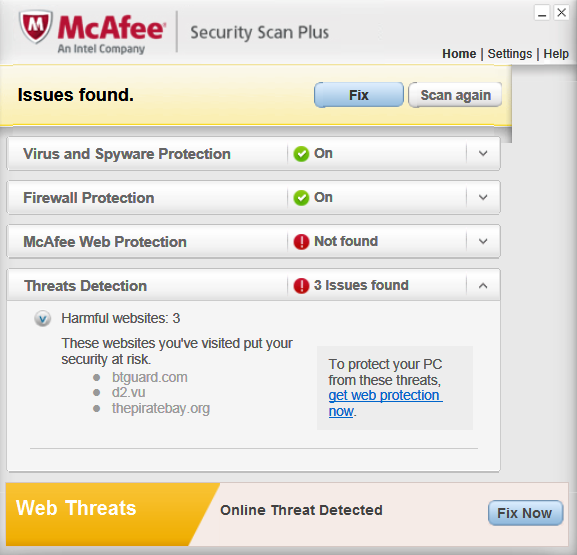Collapse the Harmful websites round arrow icon
The image size is (577, 555).
(43, 319)
